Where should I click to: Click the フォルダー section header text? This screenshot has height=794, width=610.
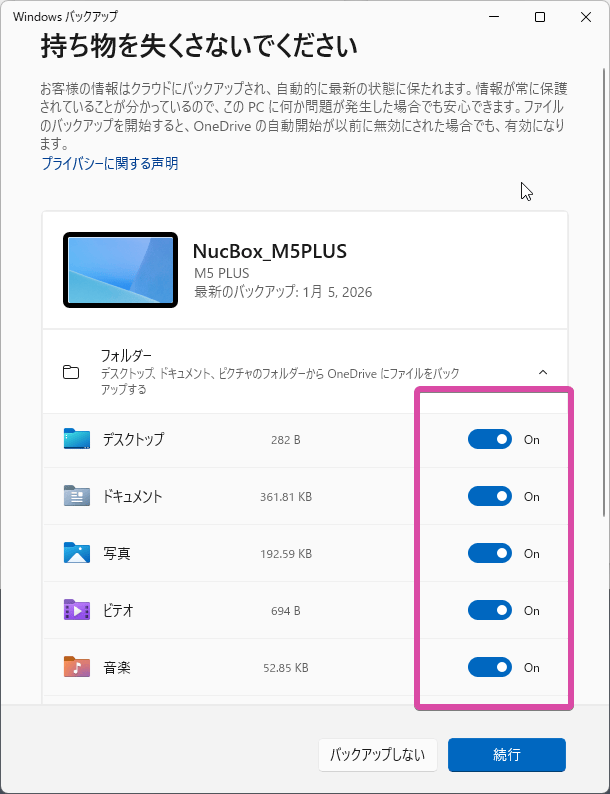click(x=127, y=355)
